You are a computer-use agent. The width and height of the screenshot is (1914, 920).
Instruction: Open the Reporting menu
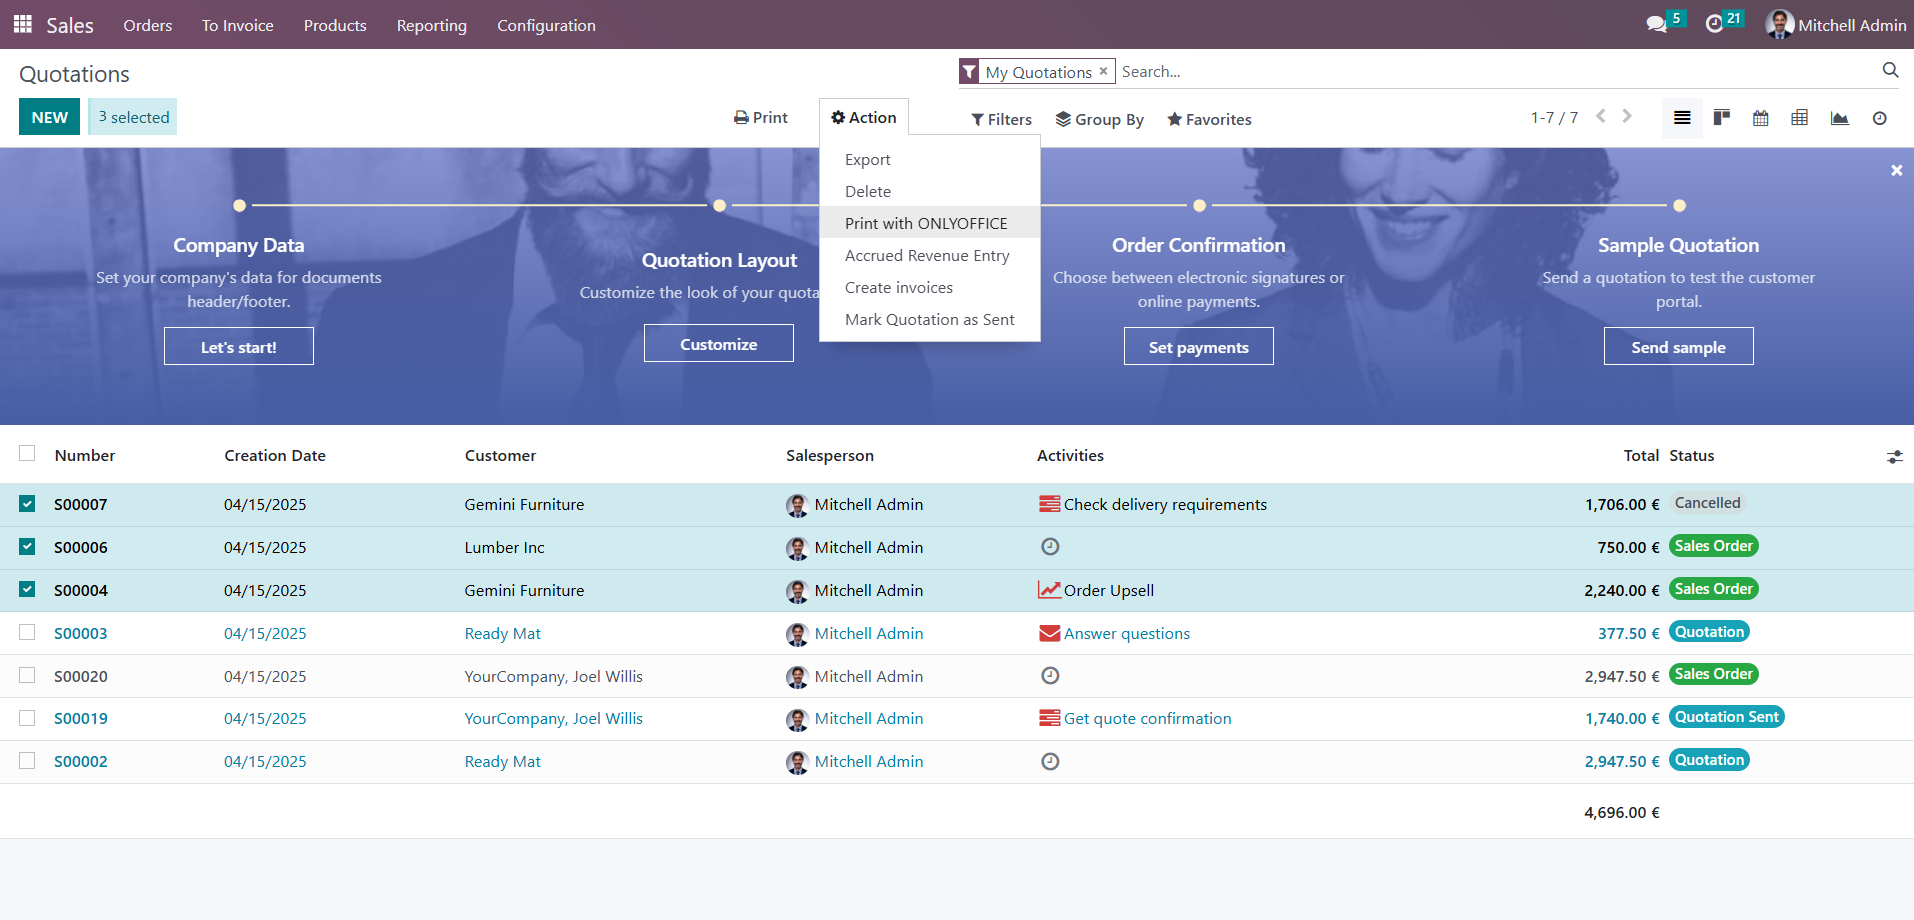pyautogui.click(x=432, y=25)
